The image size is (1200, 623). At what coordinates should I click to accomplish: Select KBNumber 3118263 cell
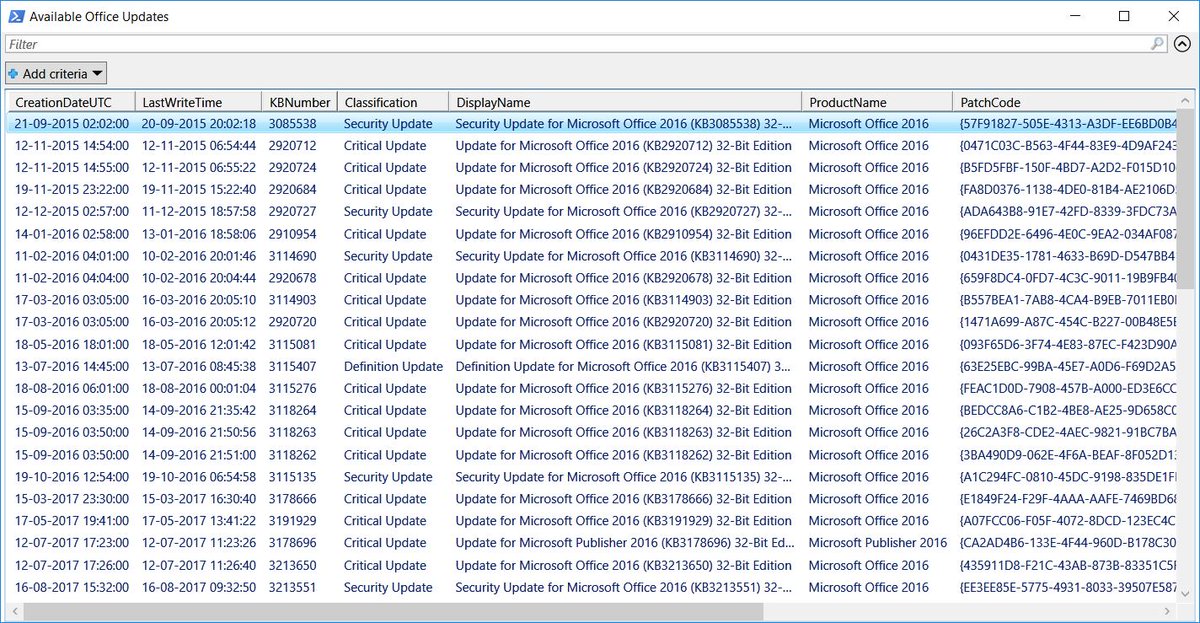292,432
